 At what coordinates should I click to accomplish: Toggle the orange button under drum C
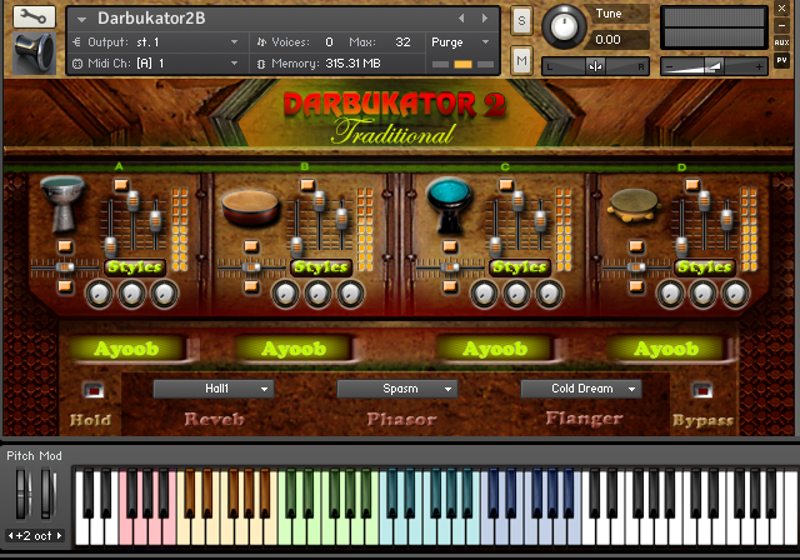pos(449,247)
